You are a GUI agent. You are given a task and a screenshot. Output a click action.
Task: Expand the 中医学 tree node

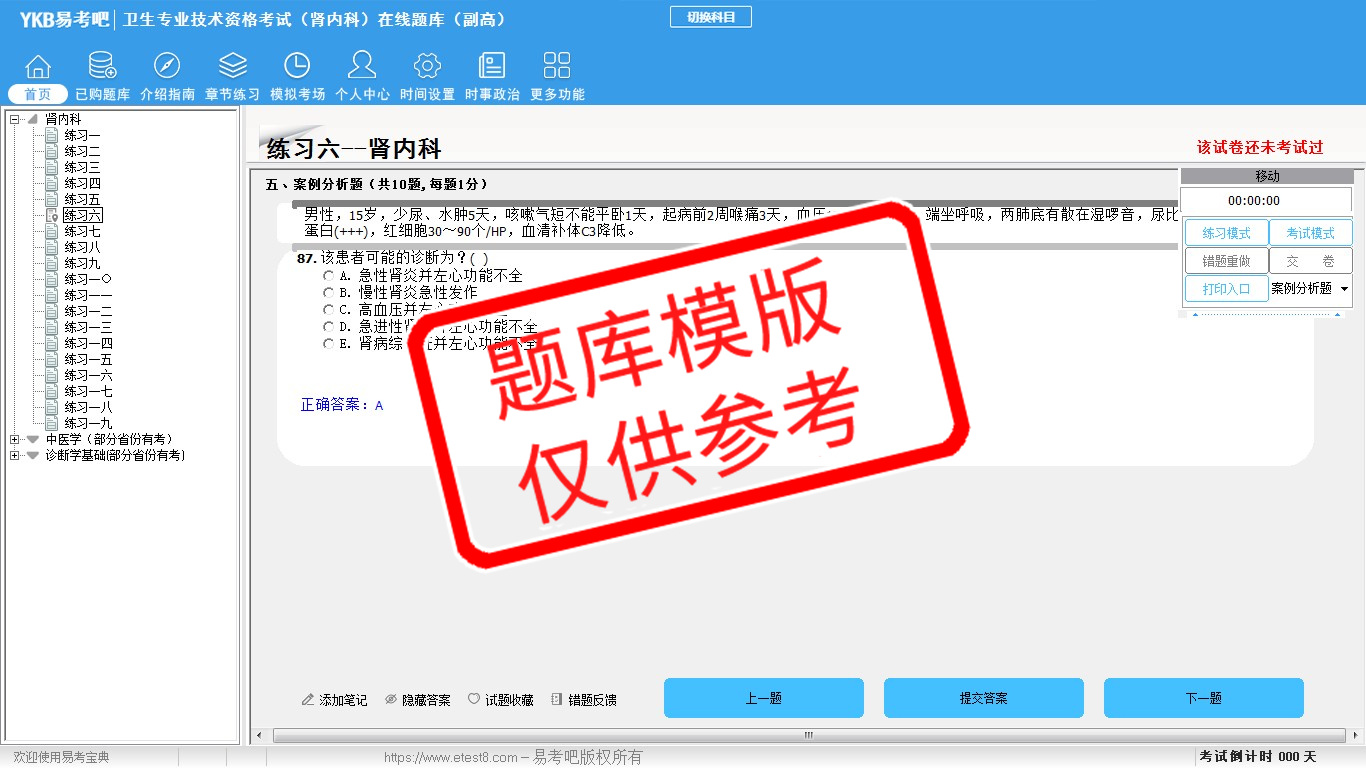(15, 440)
